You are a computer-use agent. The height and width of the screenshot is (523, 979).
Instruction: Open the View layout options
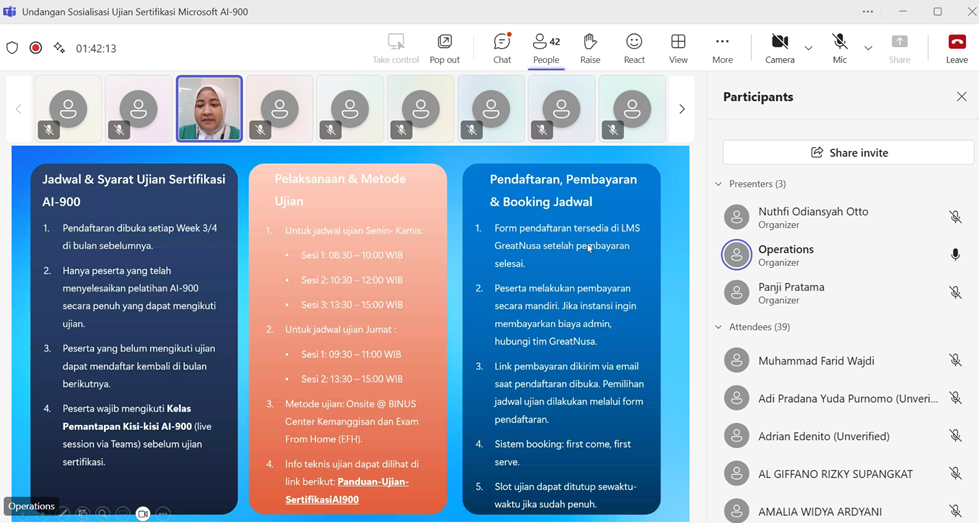click(x=678, y=49)
